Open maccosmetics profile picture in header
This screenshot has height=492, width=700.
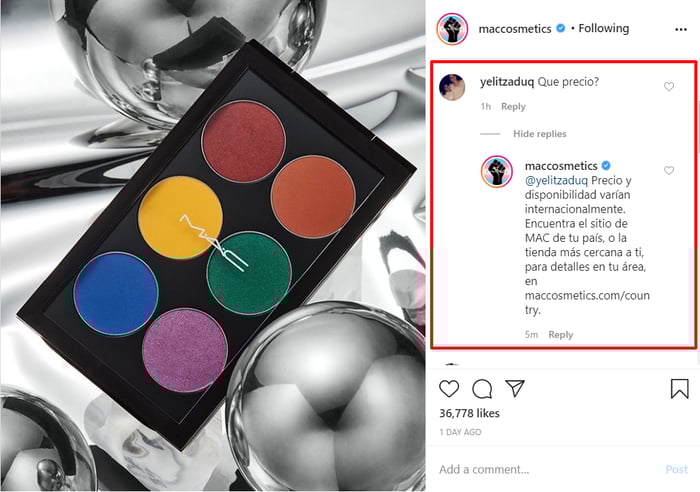(452, 29)
